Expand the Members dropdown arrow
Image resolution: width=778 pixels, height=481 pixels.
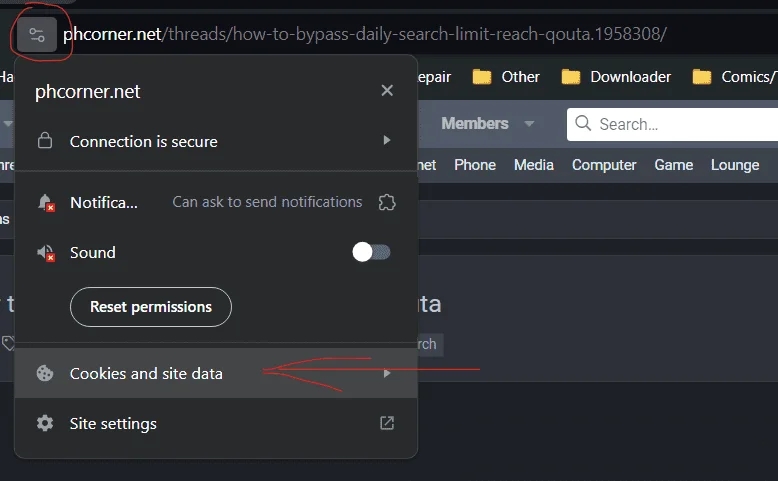pyautogui.click(x=529, y=124)
